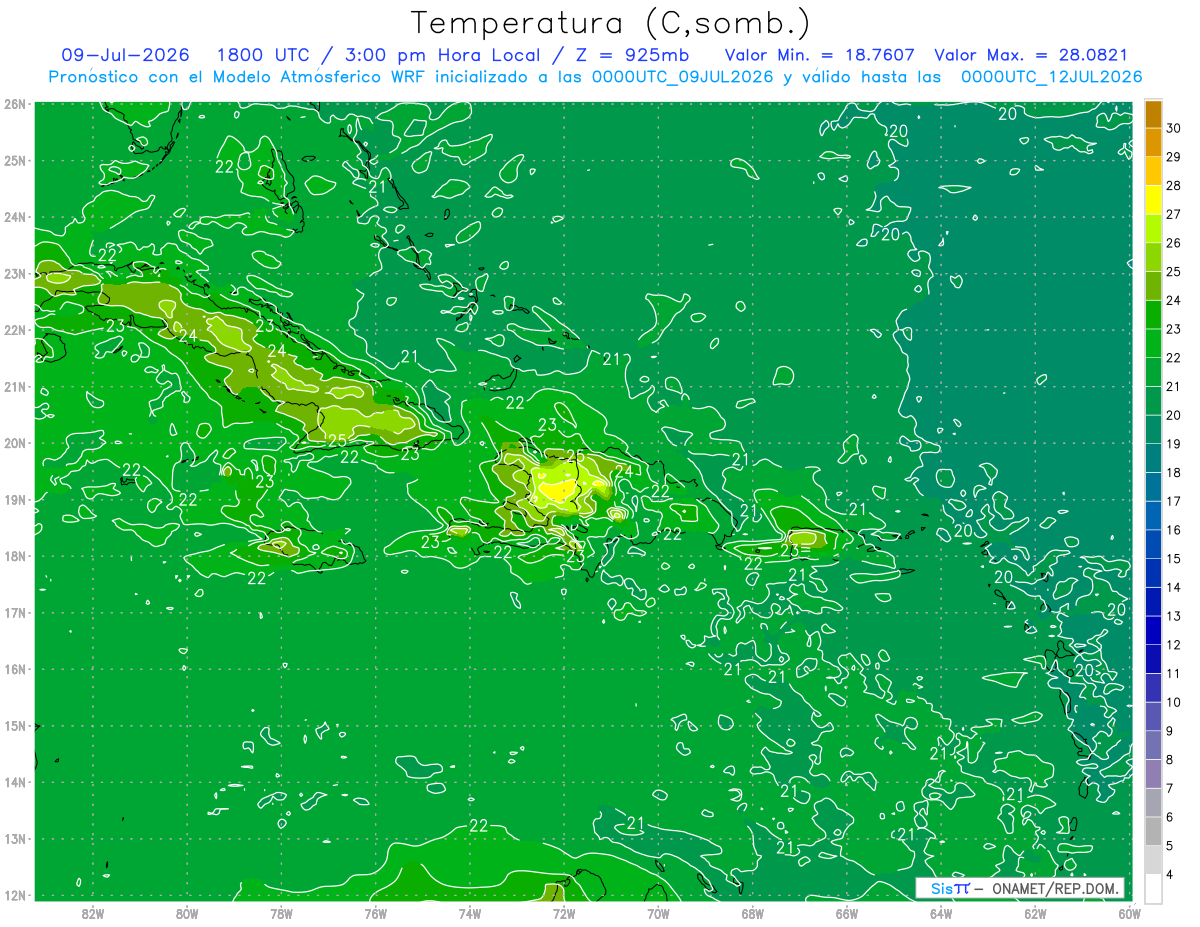Click the '7' value on the color scale
Screen dimensions: 1200x927
click(x=1172, y=788)
